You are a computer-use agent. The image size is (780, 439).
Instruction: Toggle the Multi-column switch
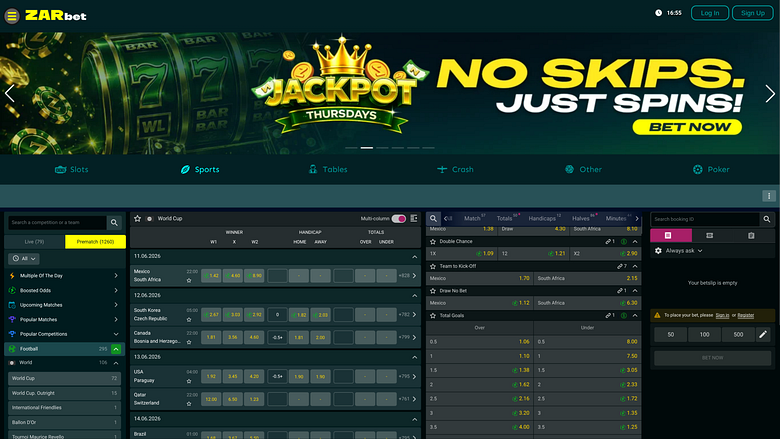point(398,219)
